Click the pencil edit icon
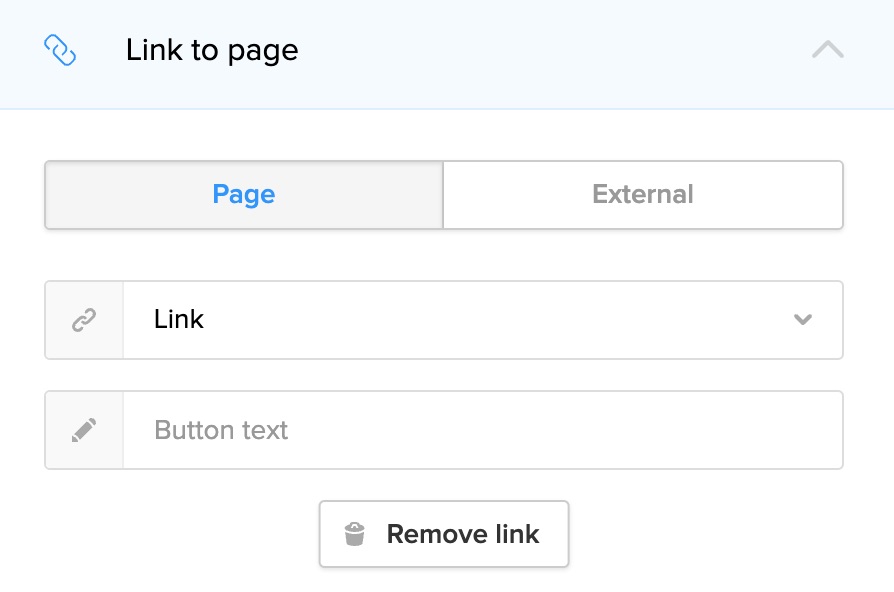Screen dimensions: 894x592 tap(85, 430)
